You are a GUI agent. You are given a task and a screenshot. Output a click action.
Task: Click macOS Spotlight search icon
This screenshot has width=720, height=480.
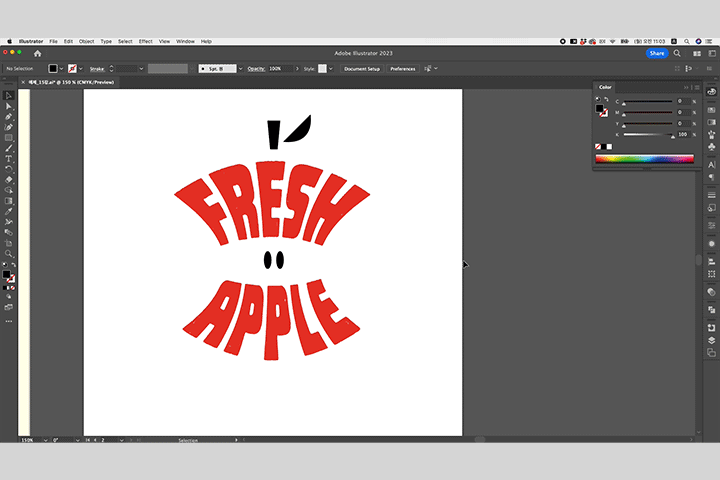[x=687, y=41]
